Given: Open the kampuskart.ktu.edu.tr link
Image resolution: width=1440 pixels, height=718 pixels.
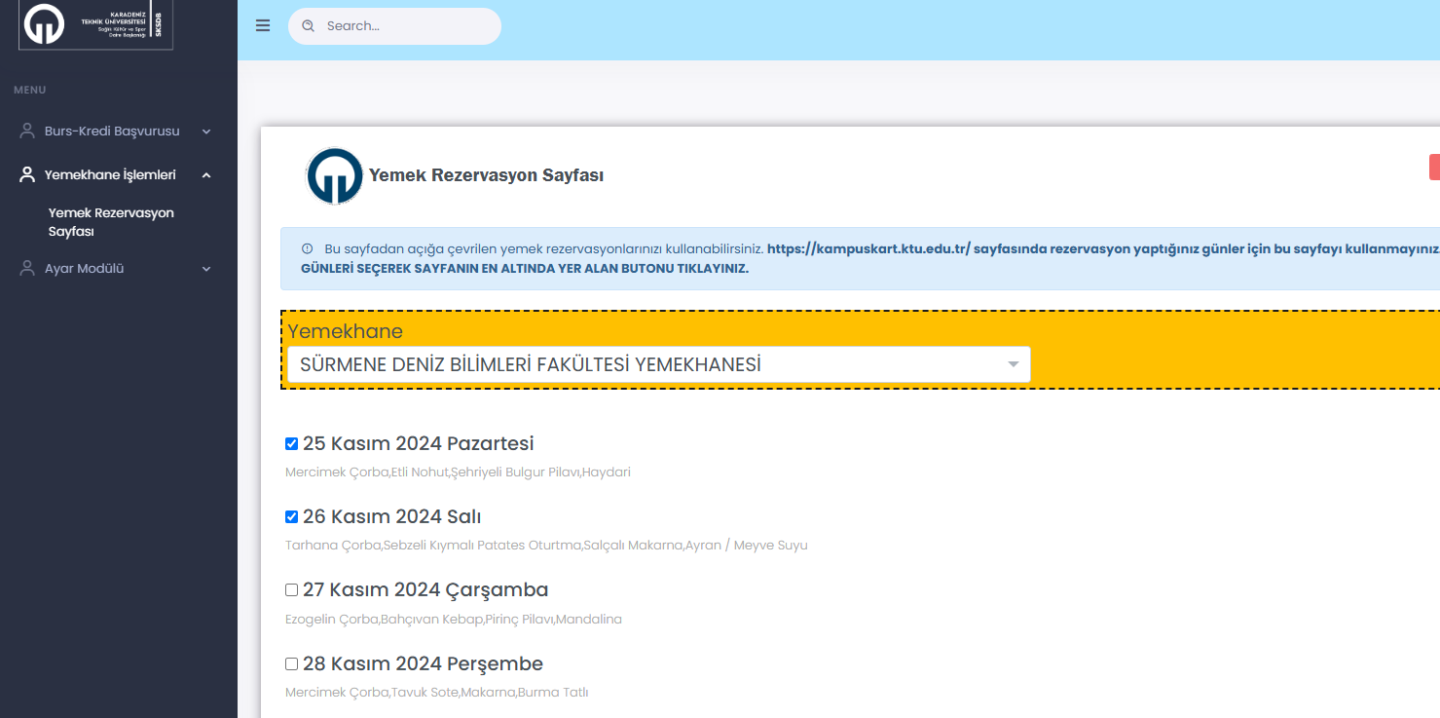Looking at the screenshot, I should (x=867, y=248).
